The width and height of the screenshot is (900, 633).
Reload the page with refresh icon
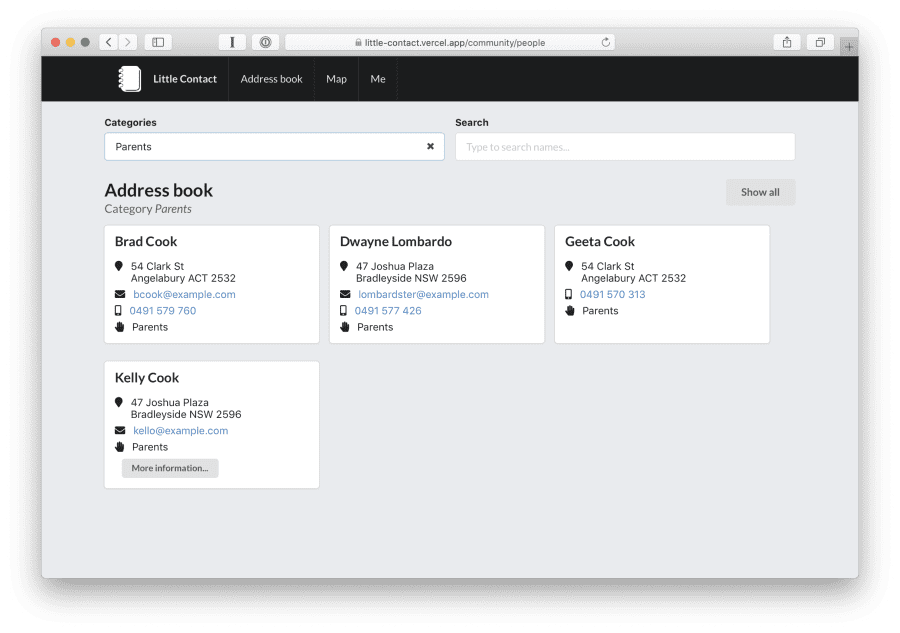click(x=605, y=42)
